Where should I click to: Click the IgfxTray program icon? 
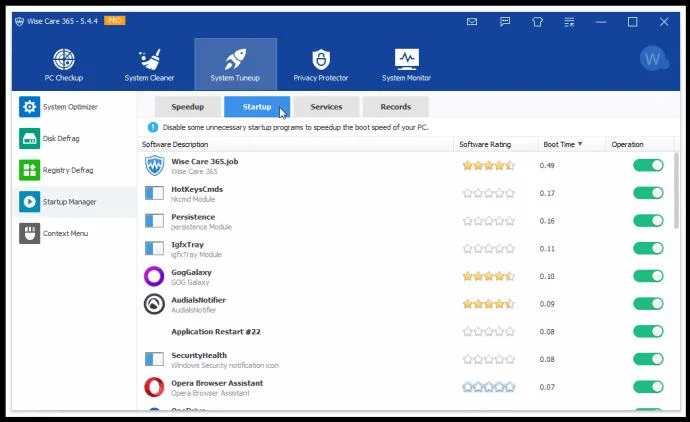[x=154, y=249]
